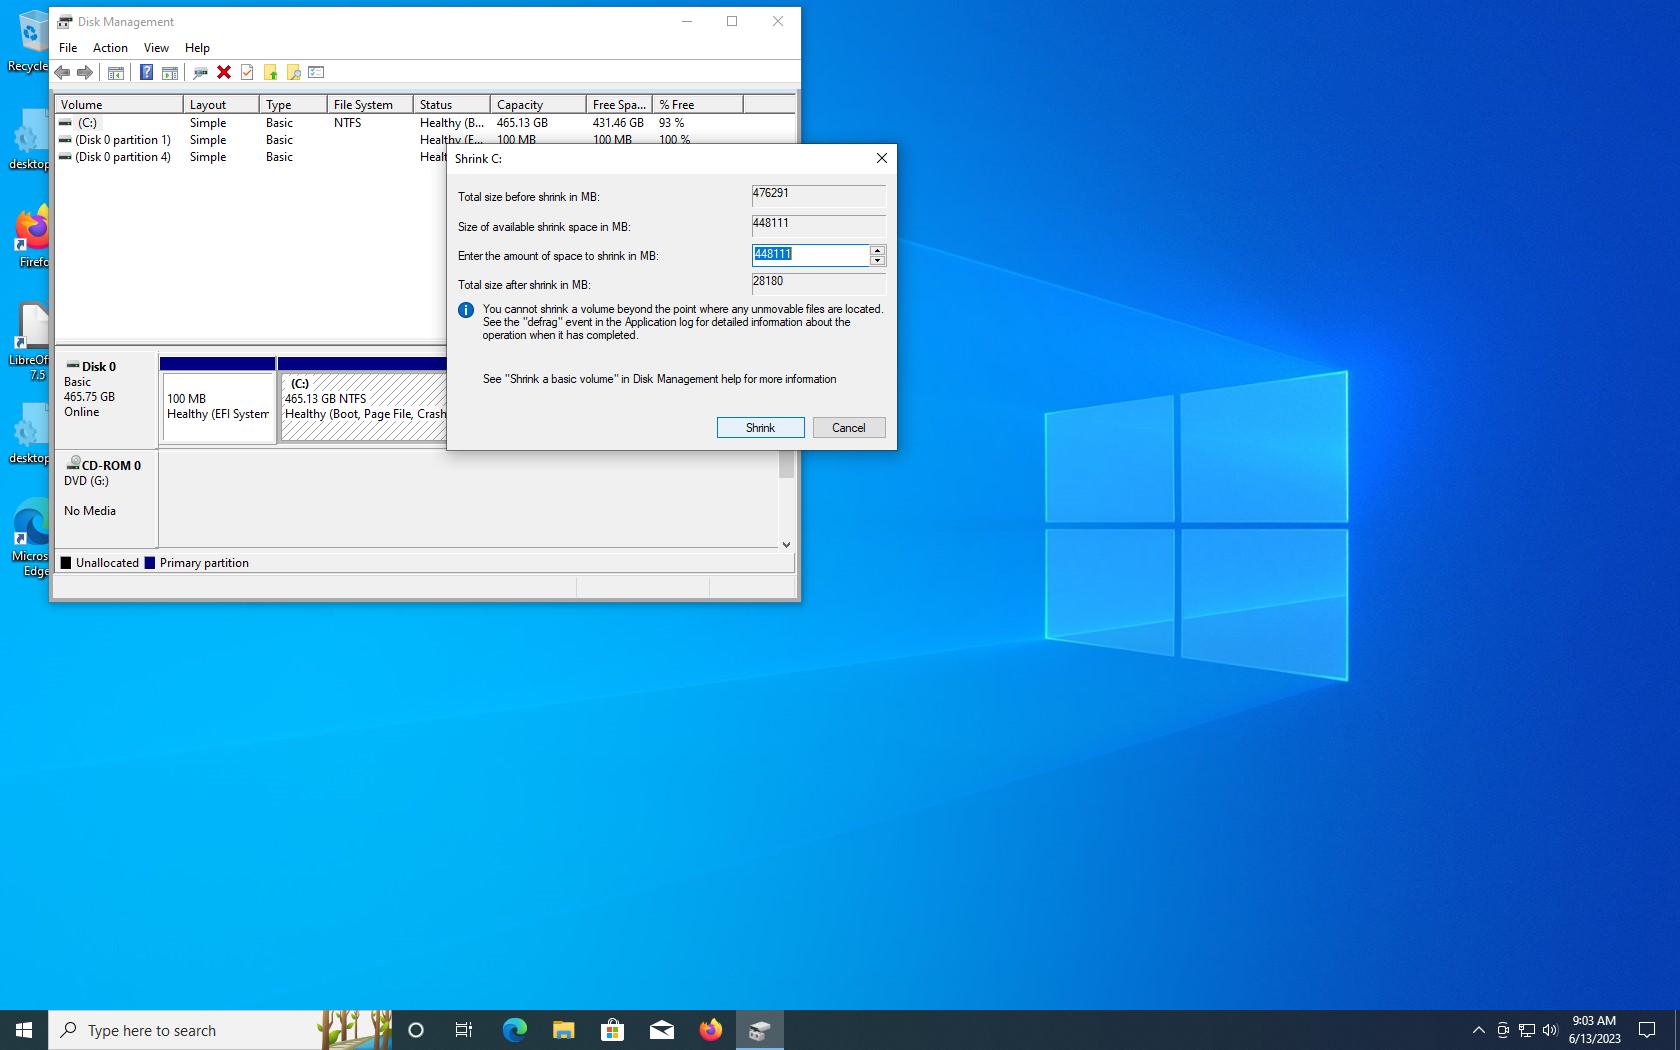The image size is (1680, 1050).
Task: Click the Show/Hide Console Tree icon
Action: point(116,72)
